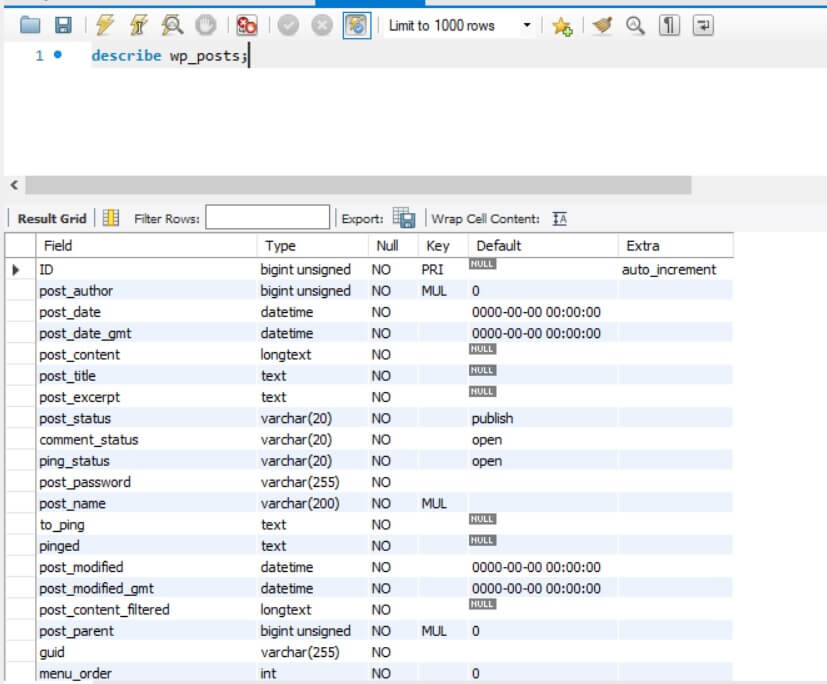The image size is (827, 684).
Task: Save the script with floppy disk icon
Action: pos(63,25)
